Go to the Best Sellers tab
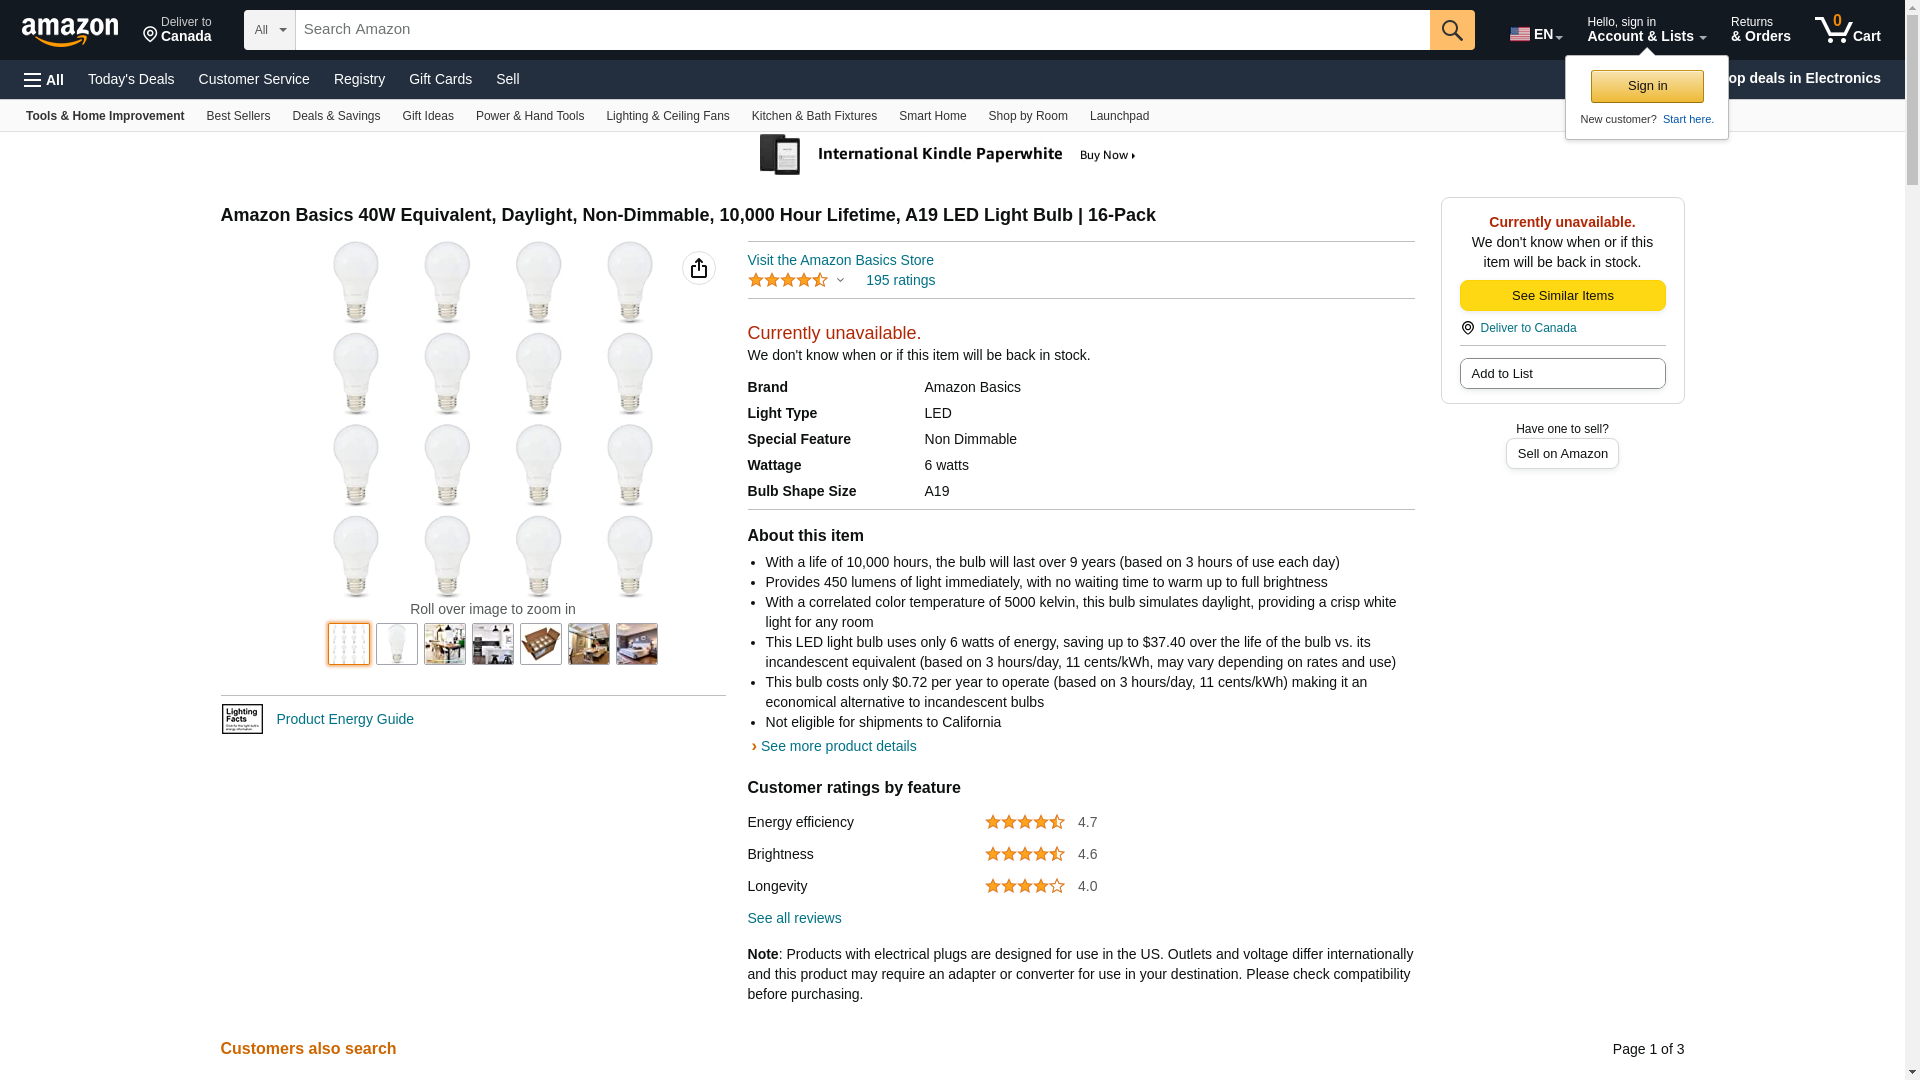The width and height of the screenshot is (1920, 1080). [238, 116]
